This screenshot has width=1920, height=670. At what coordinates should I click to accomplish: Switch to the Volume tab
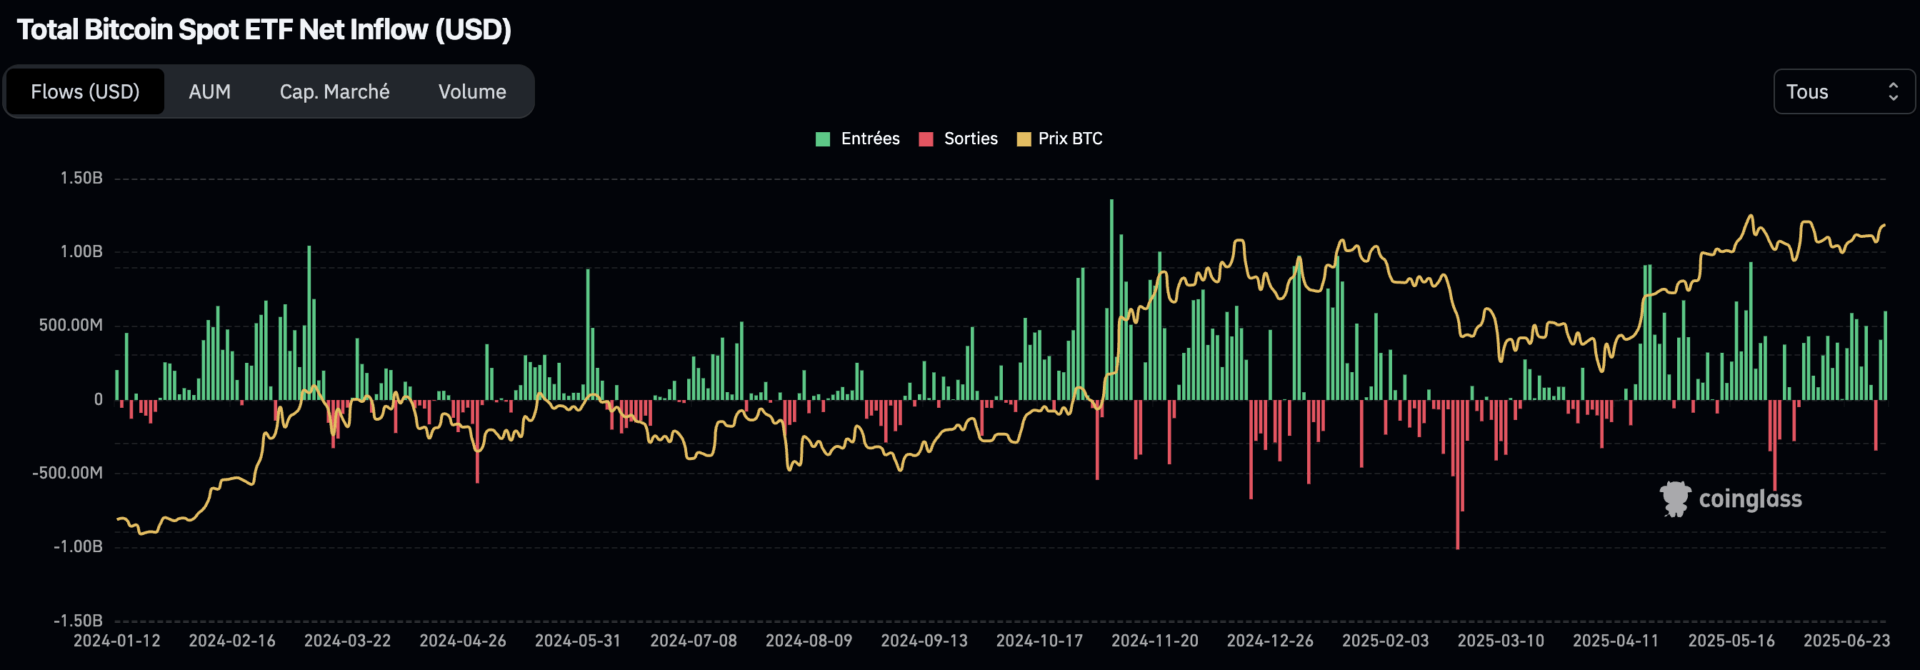[x=472, y=92]
